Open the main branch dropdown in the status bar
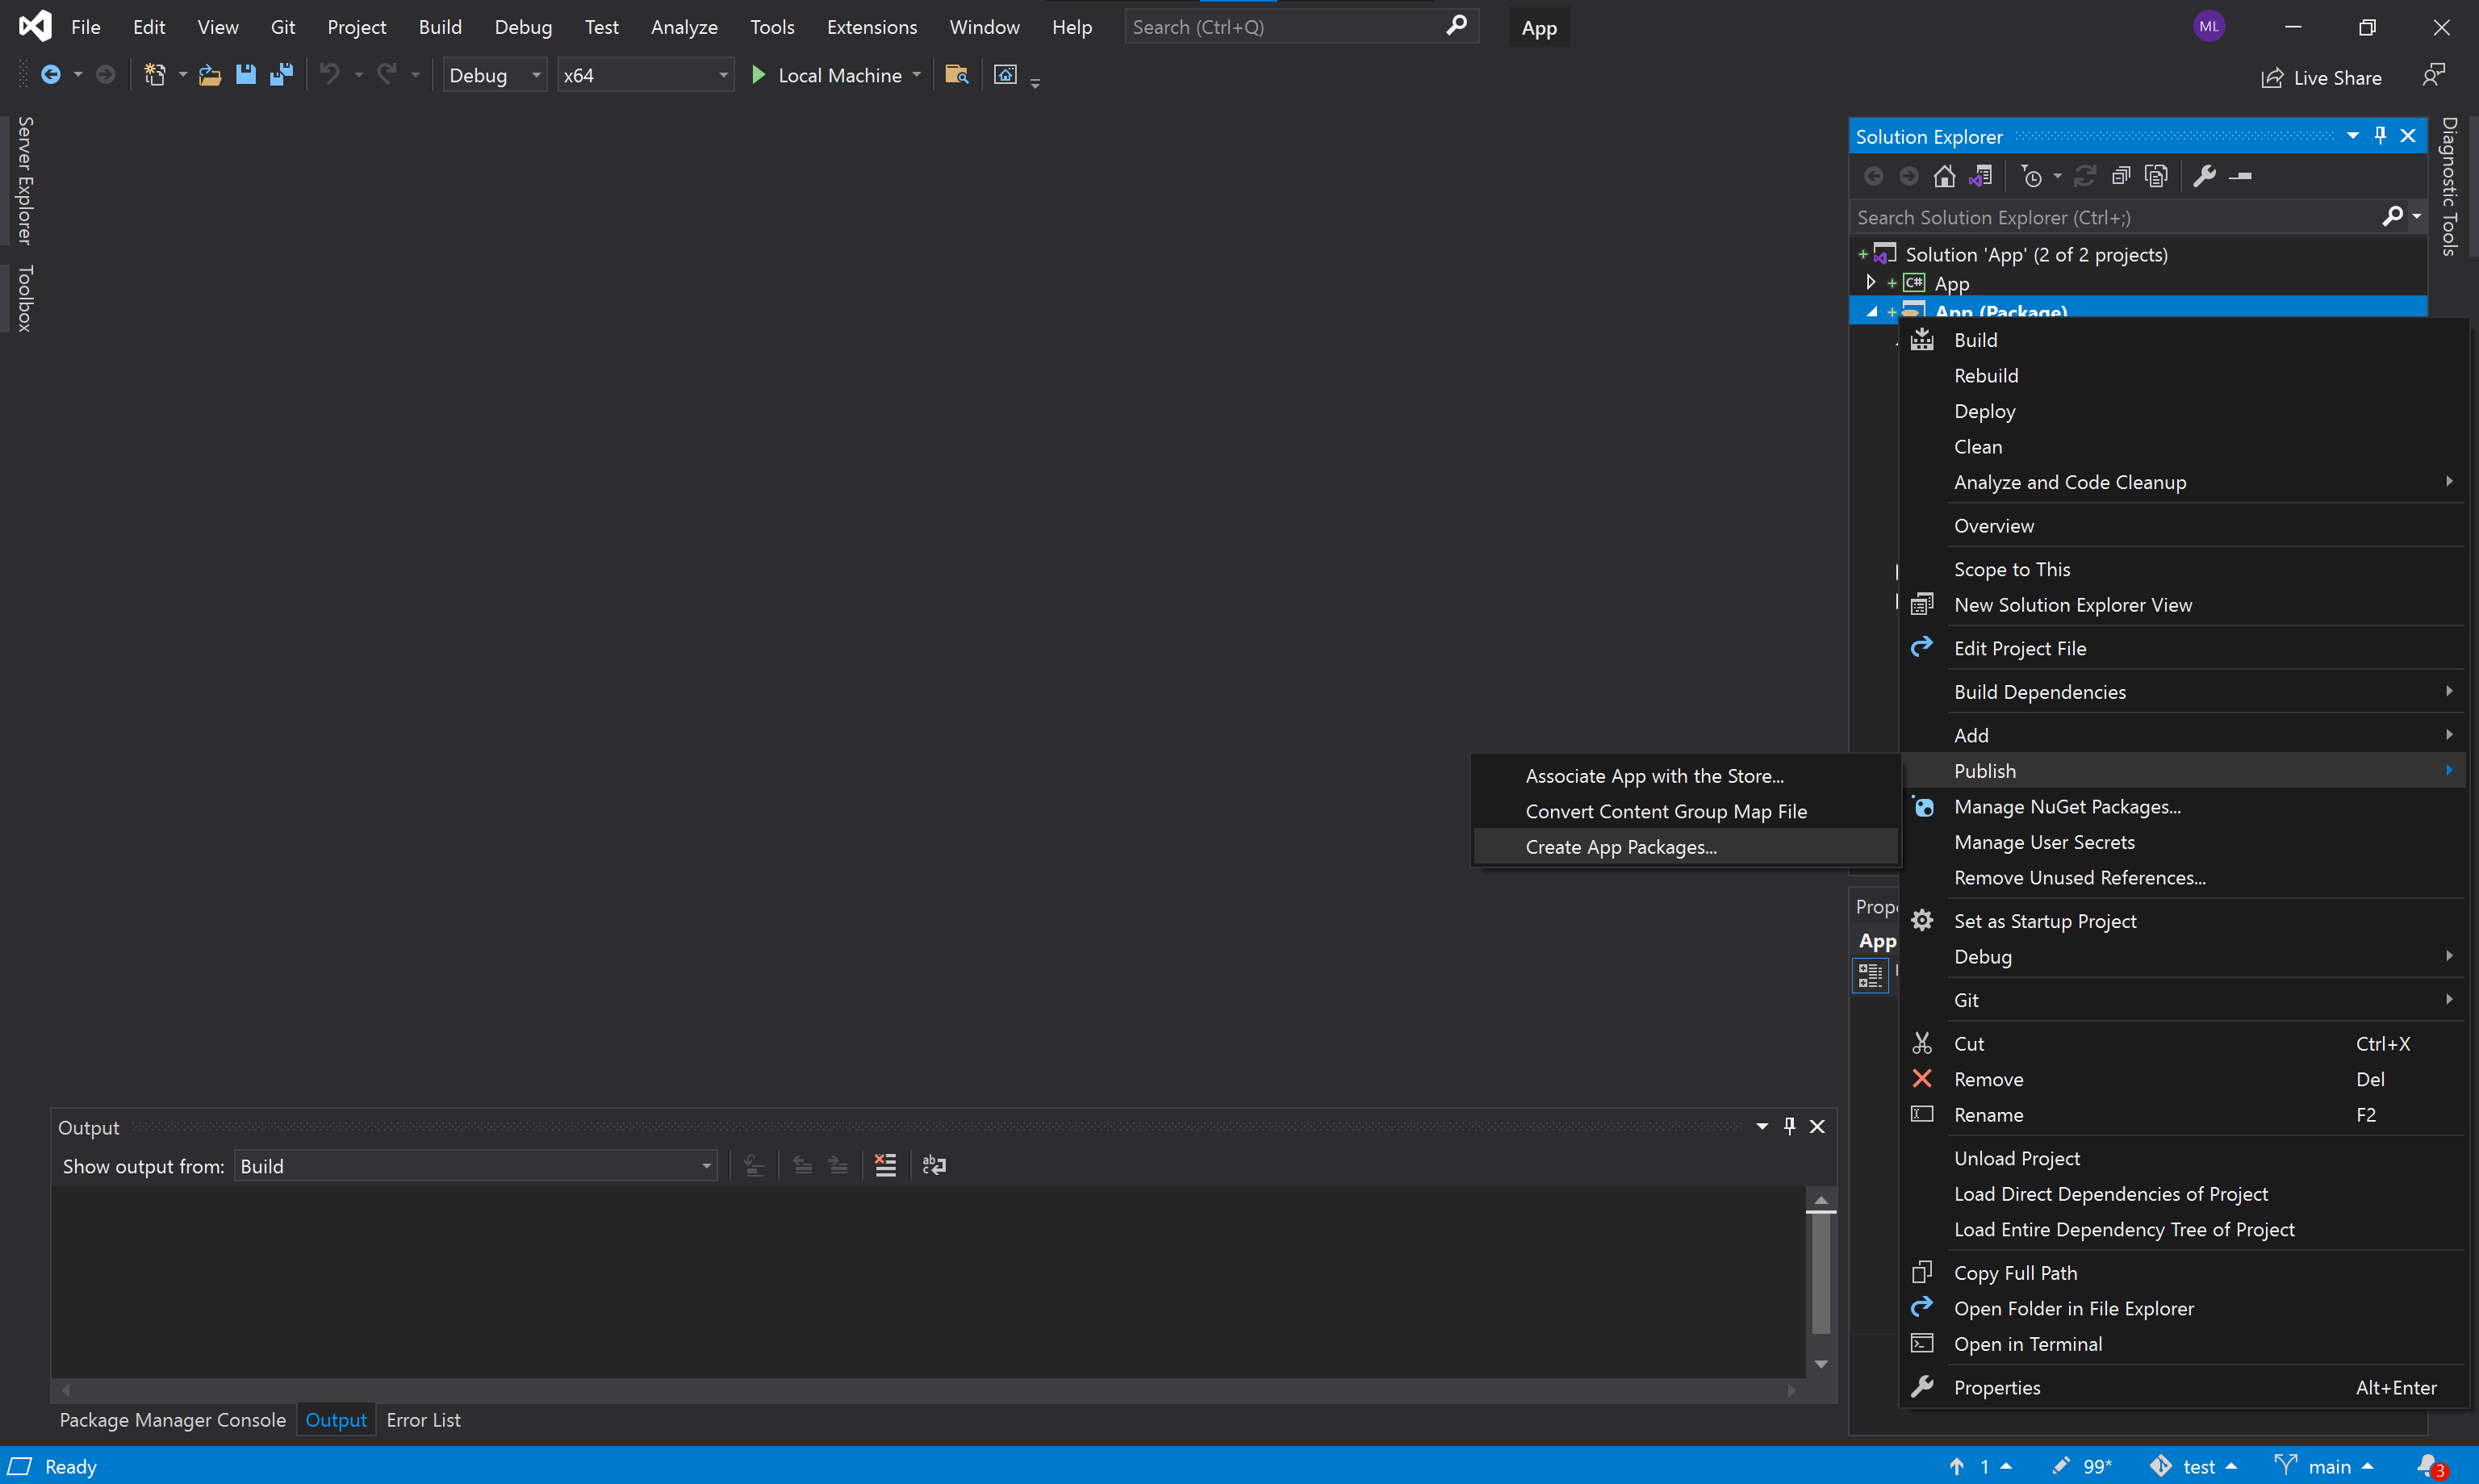This screenshot has height=1484, width=2479. (2324, 1467)
